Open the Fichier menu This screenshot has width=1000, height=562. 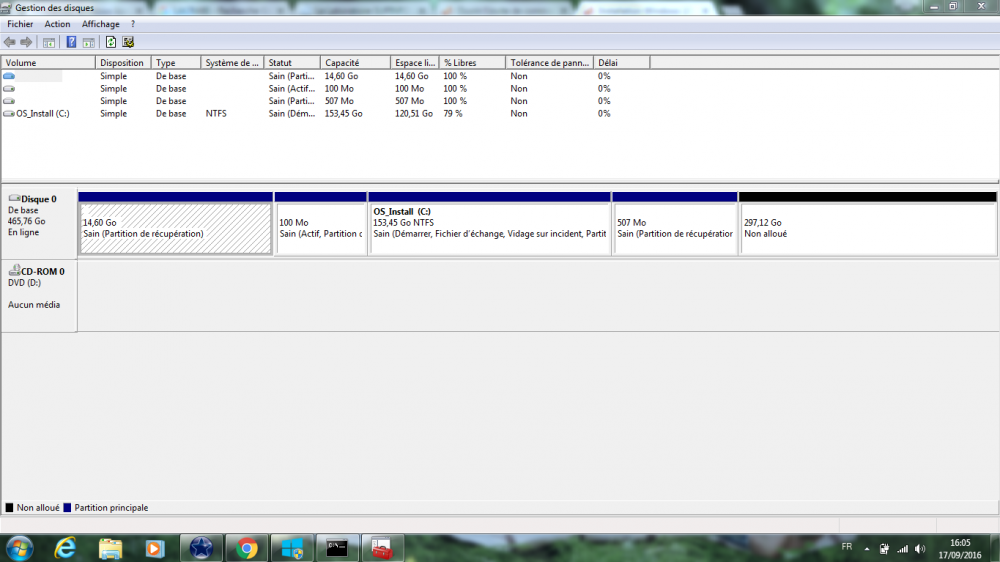click(x=20, y=24)
